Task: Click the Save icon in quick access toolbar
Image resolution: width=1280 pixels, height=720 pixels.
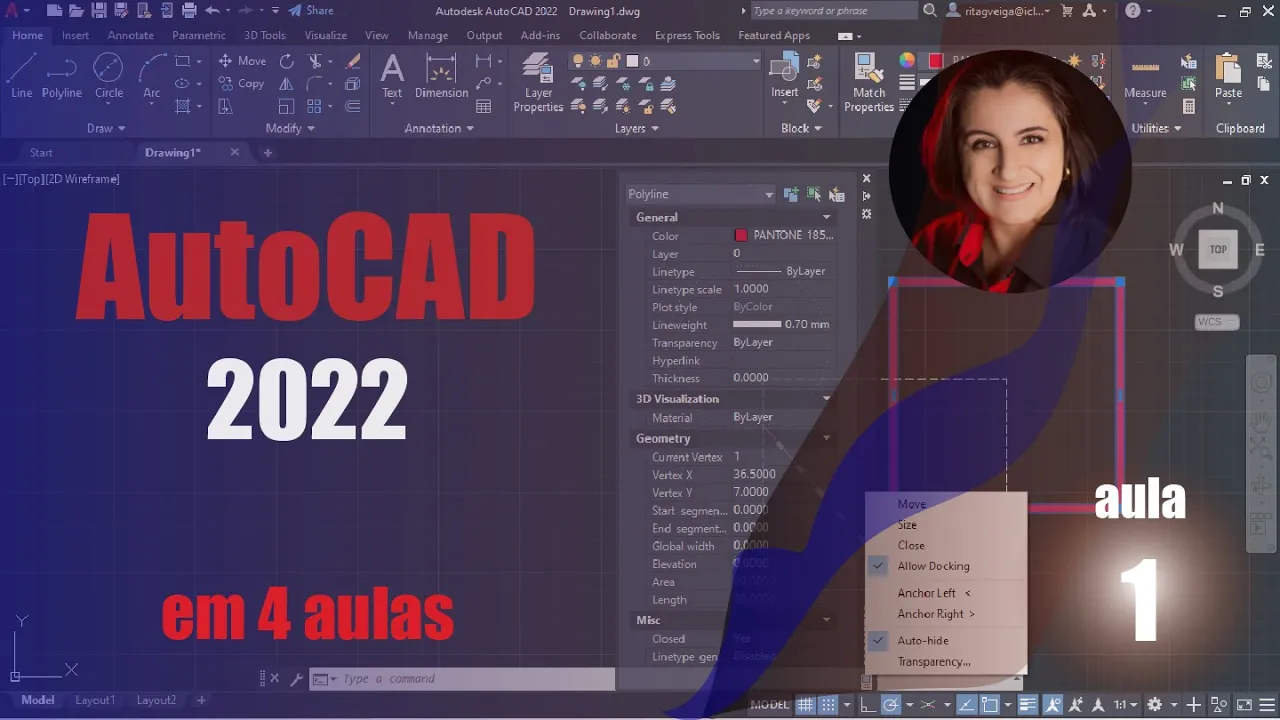Action: coord(99,11)
